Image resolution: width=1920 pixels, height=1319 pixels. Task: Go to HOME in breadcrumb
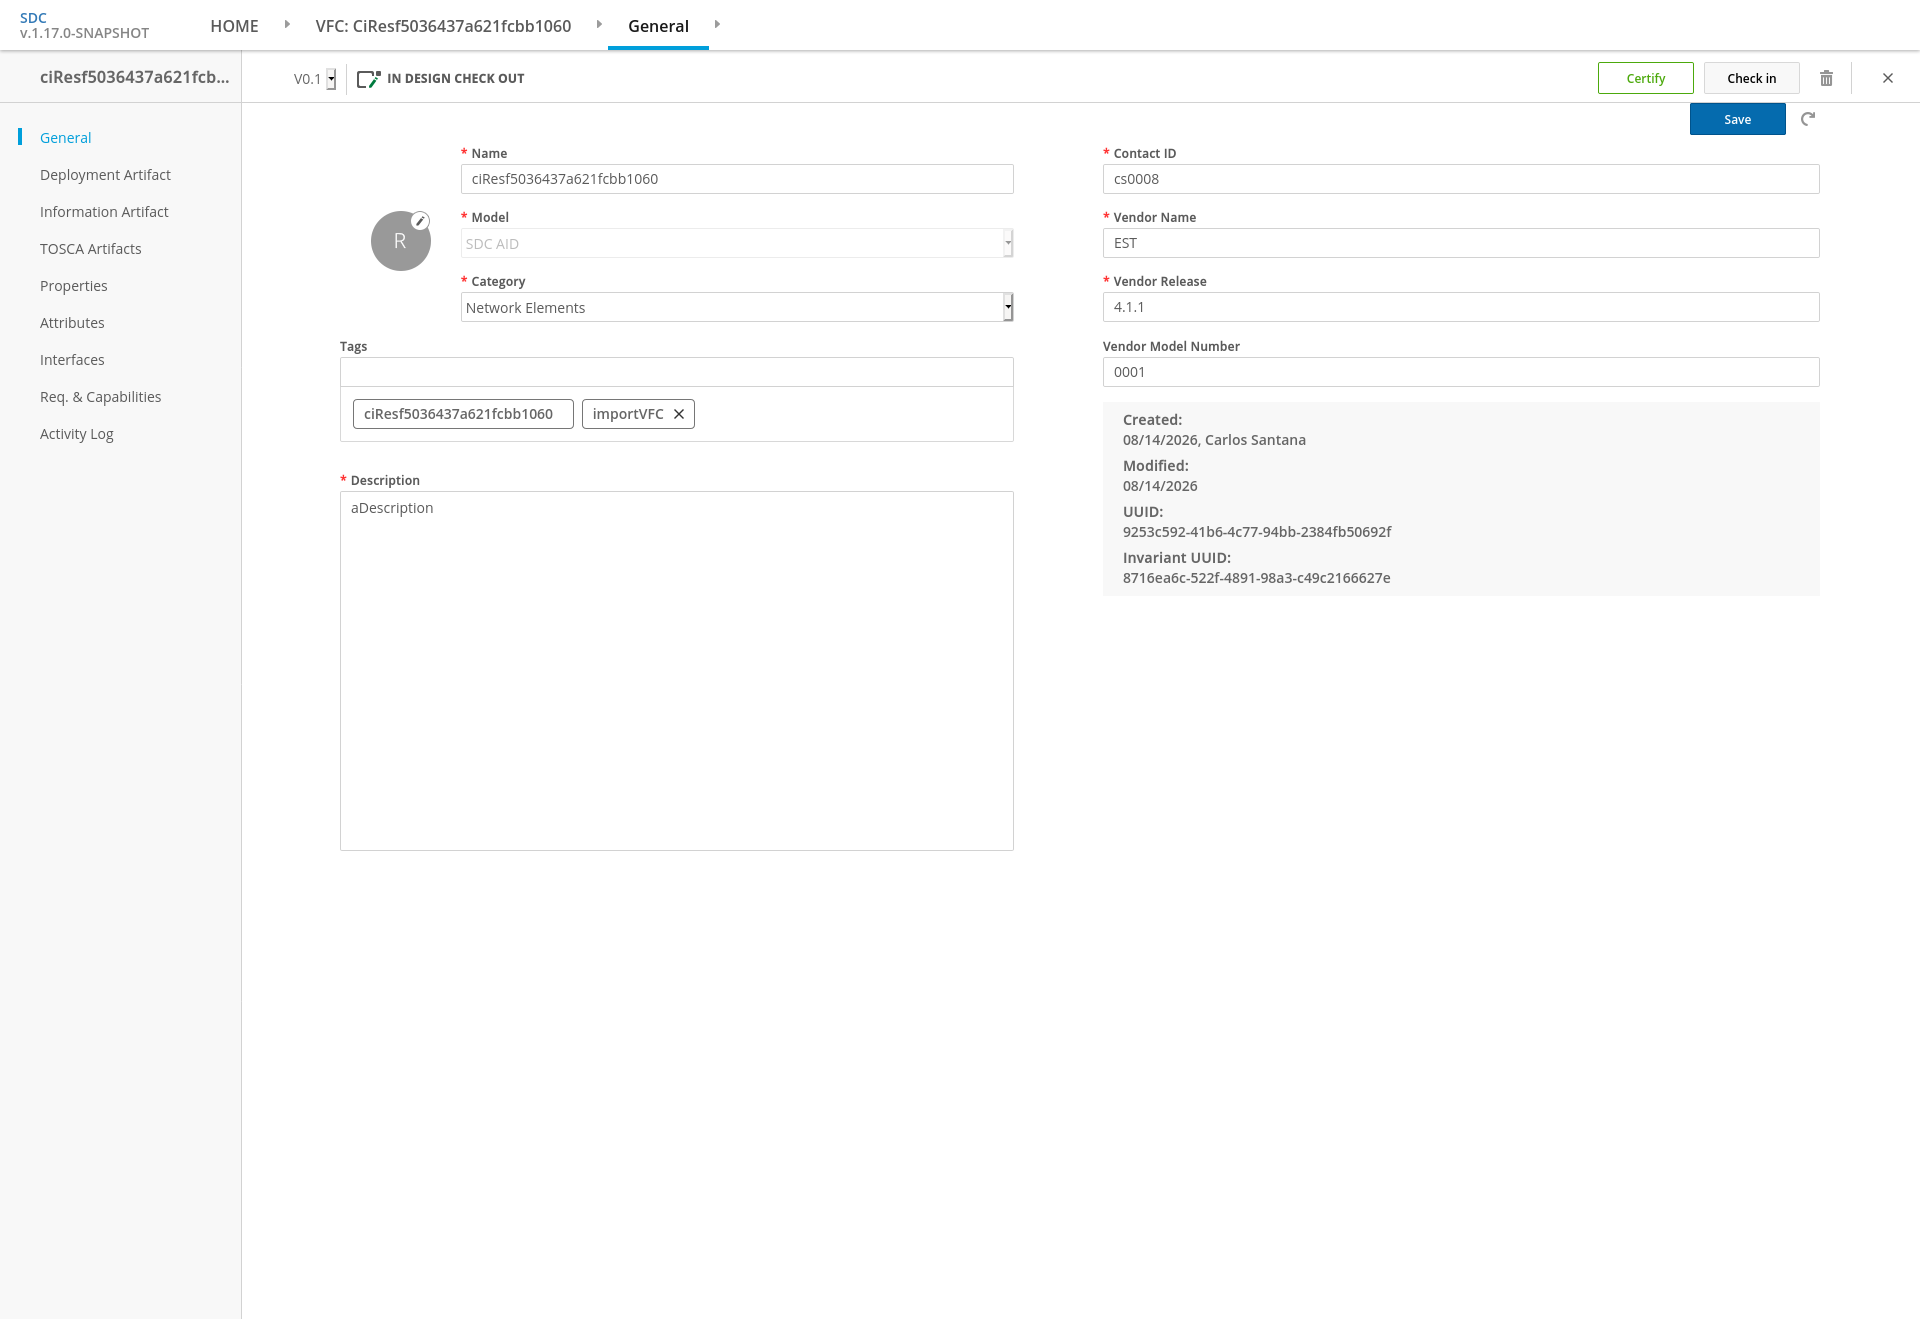click(234, 26)
